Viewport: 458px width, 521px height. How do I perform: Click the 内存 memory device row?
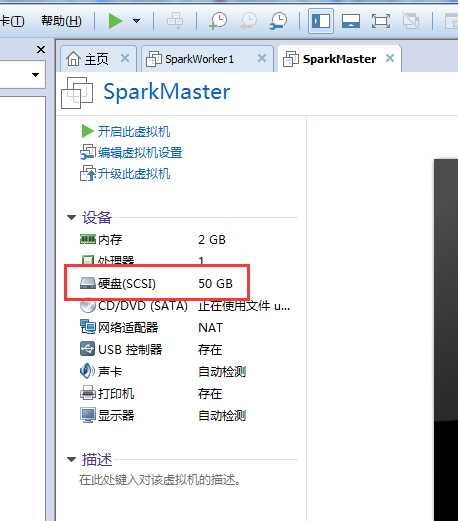point(153,239)
